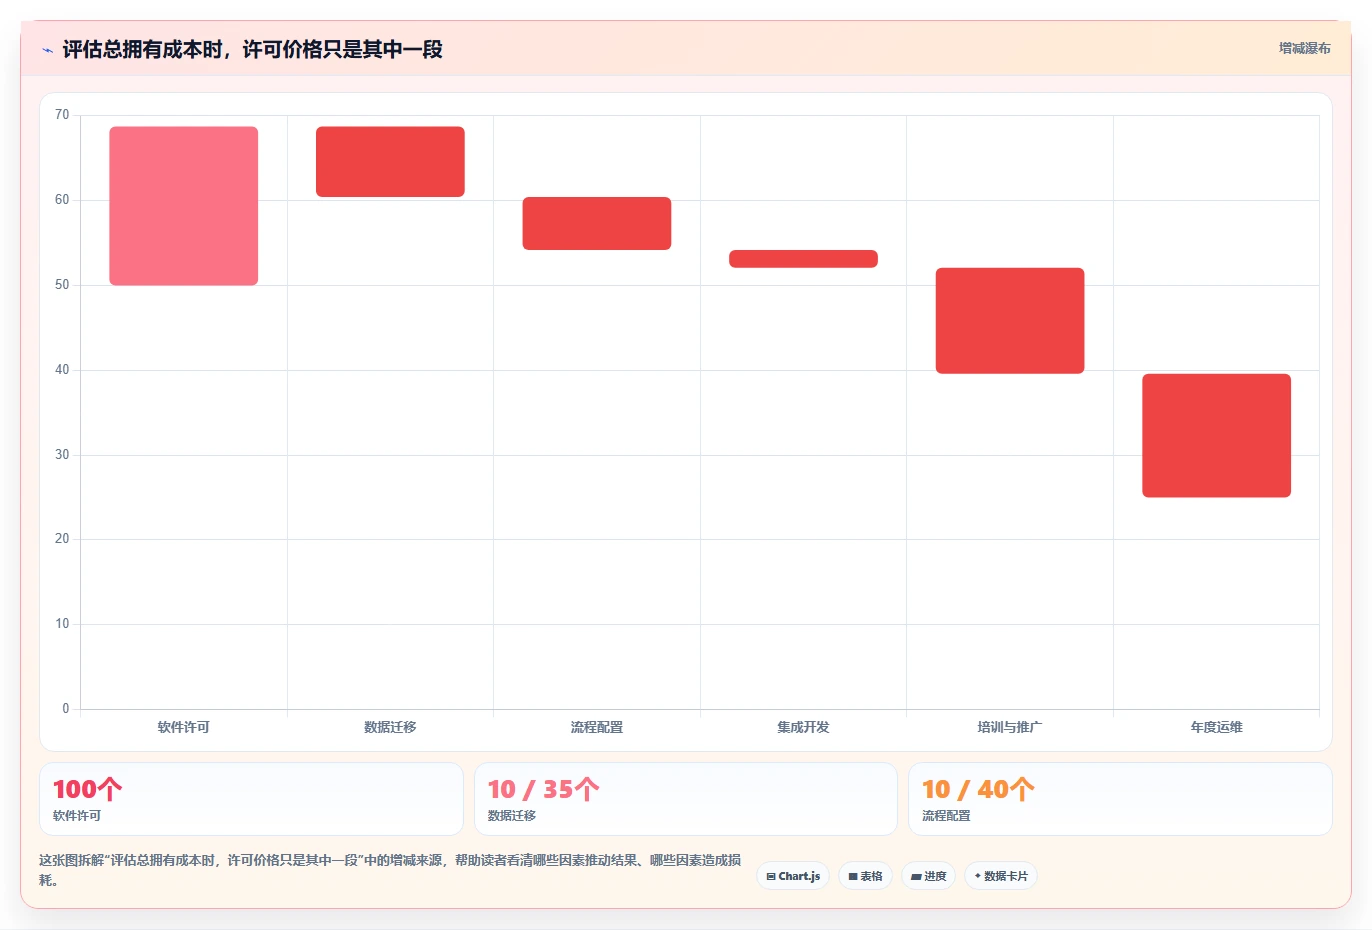Click the red 培训与推广 waterfall bar
Image resolution: width=1372 pixels, height=930 pixels.
point(1010,321)
